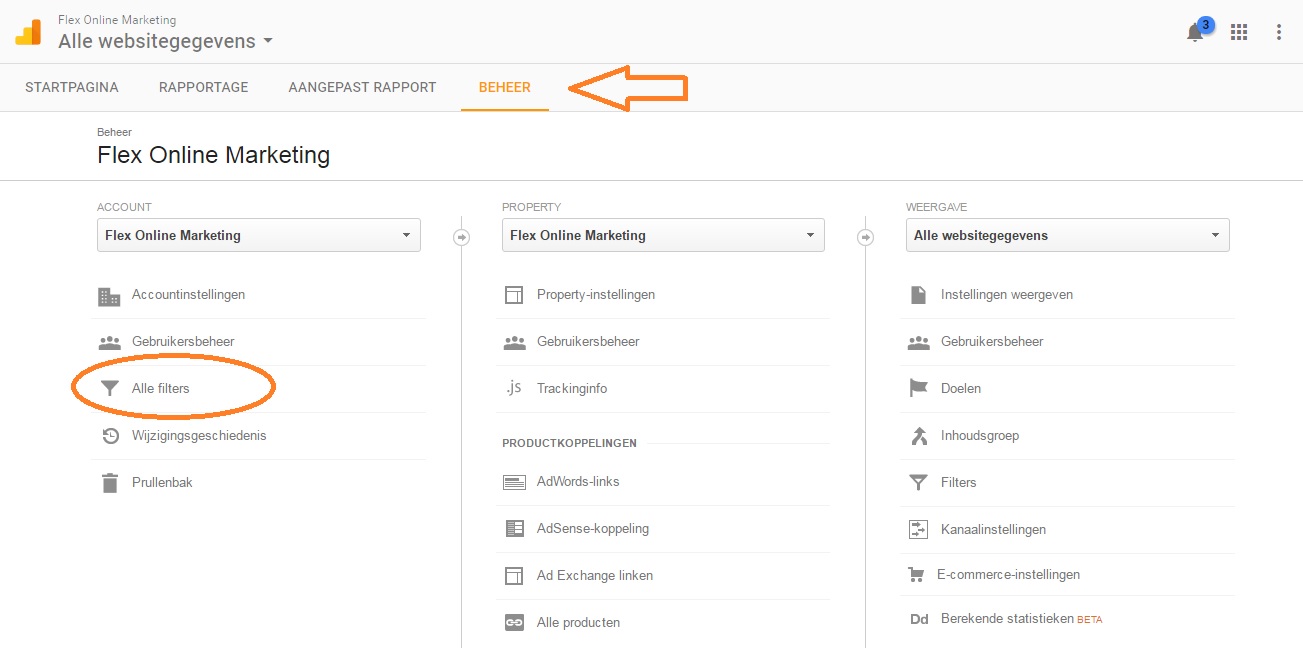Click the Berekende statistieken Dd icon
Screen dimensions: 1303x648
click(919, 620)
